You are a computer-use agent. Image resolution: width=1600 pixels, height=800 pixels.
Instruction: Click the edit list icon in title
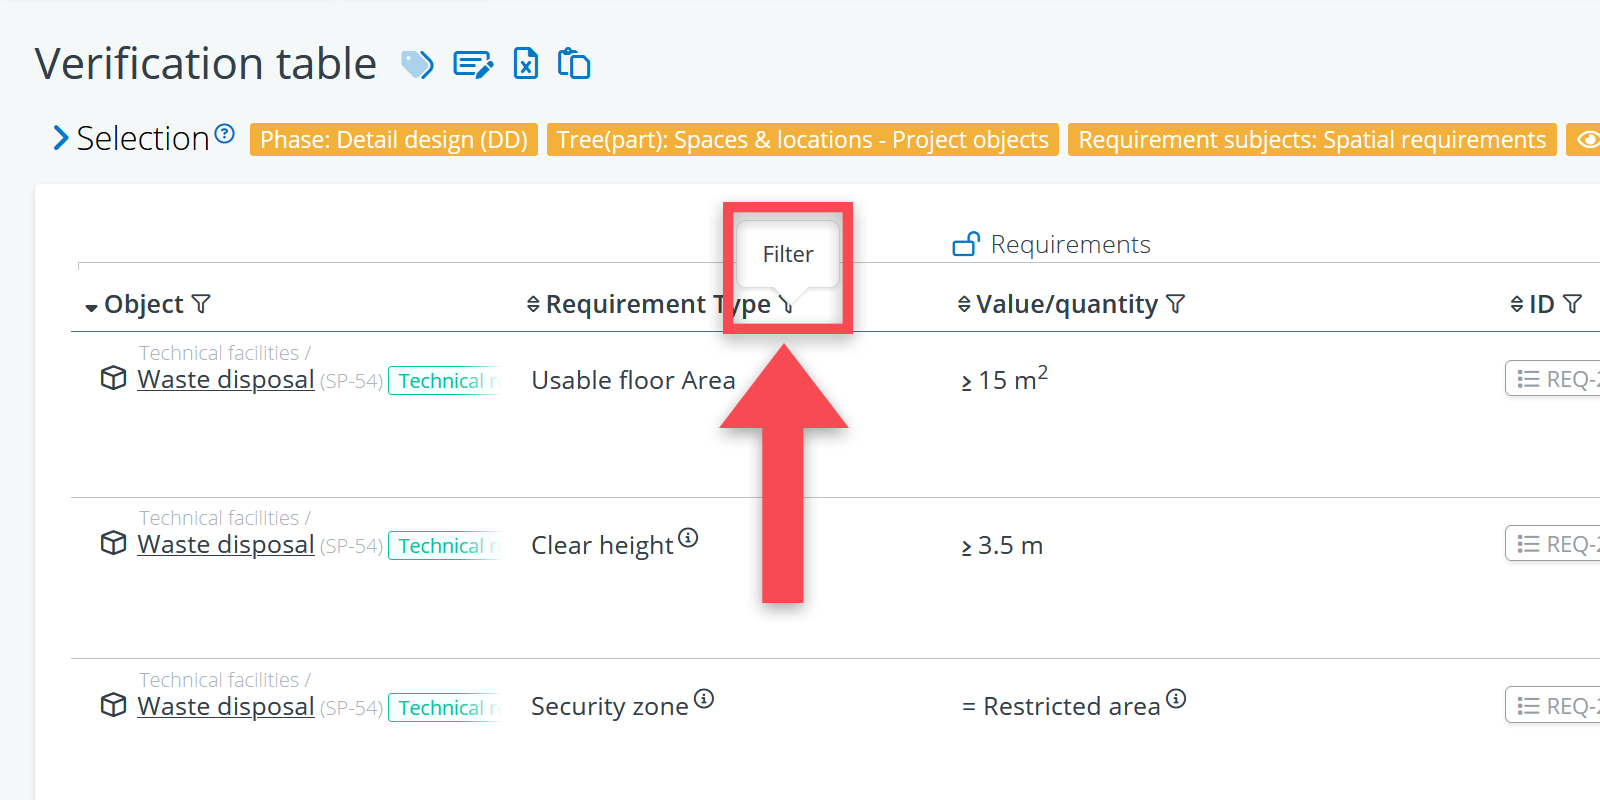tap(472, 65)
